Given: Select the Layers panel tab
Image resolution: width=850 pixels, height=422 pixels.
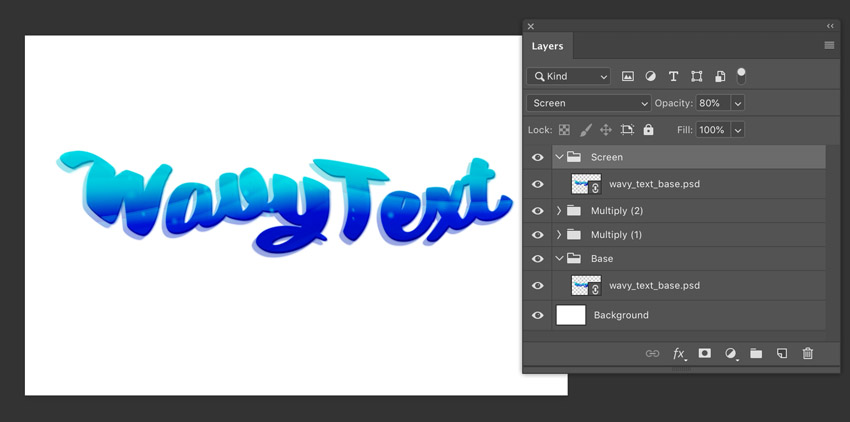Looking at the screenshot, I should [x=547, y=46].
